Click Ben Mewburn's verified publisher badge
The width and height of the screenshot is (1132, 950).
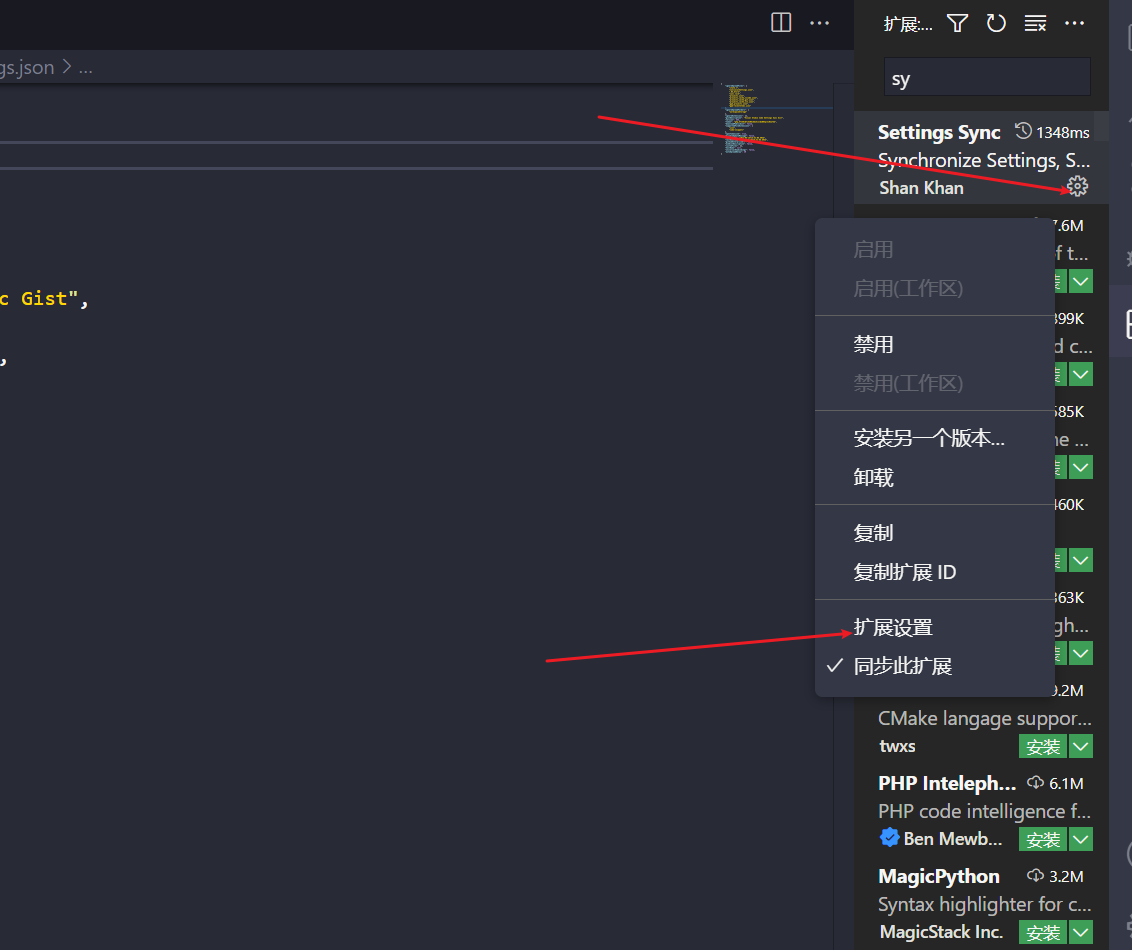coord(889,838)
